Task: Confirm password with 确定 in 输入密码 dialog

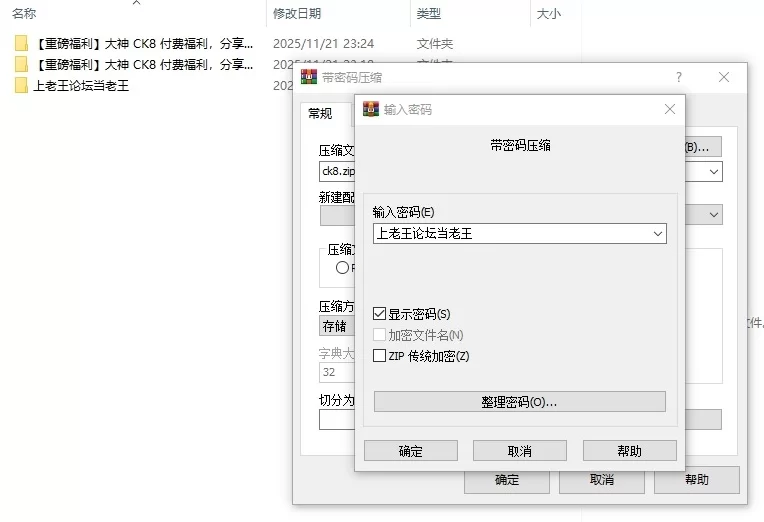Action: coord(411,451)
